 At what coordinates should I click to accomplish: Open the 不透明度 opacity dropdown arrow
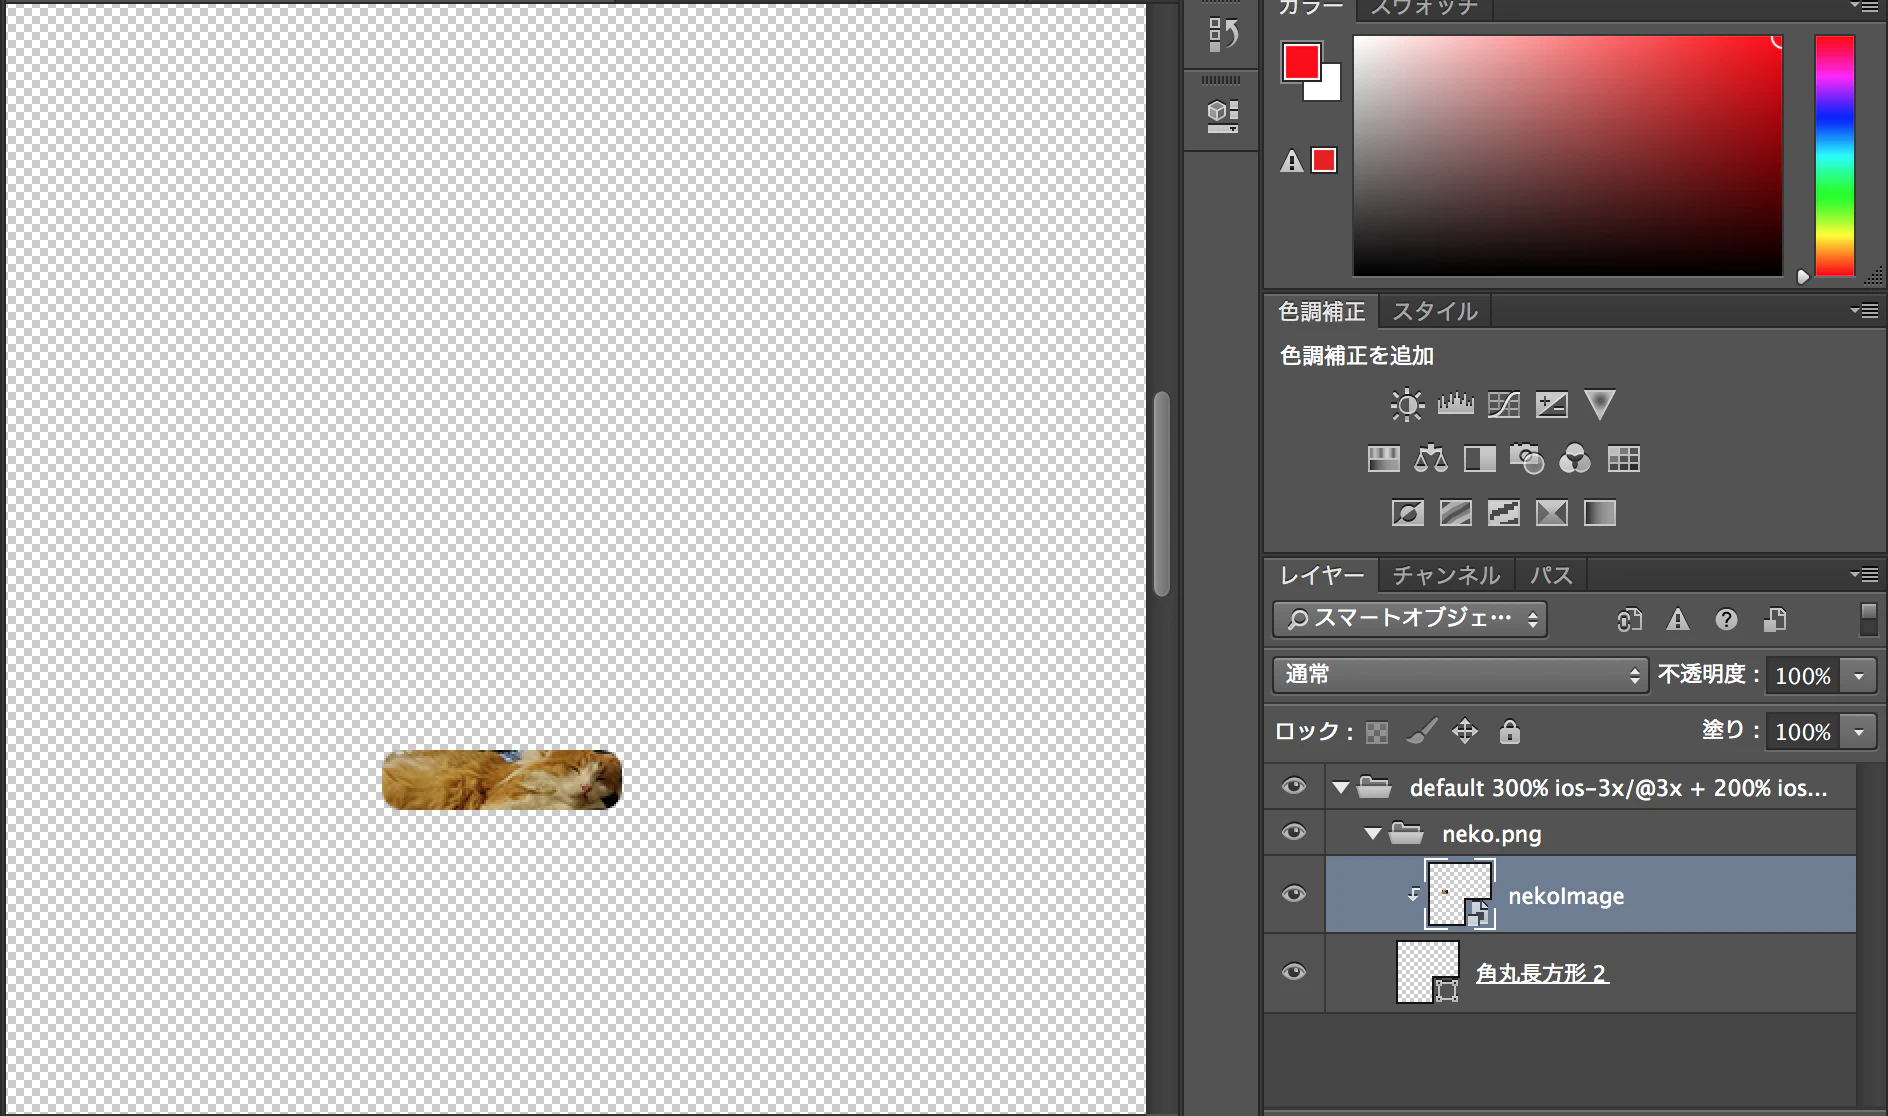coord(1859,676)
